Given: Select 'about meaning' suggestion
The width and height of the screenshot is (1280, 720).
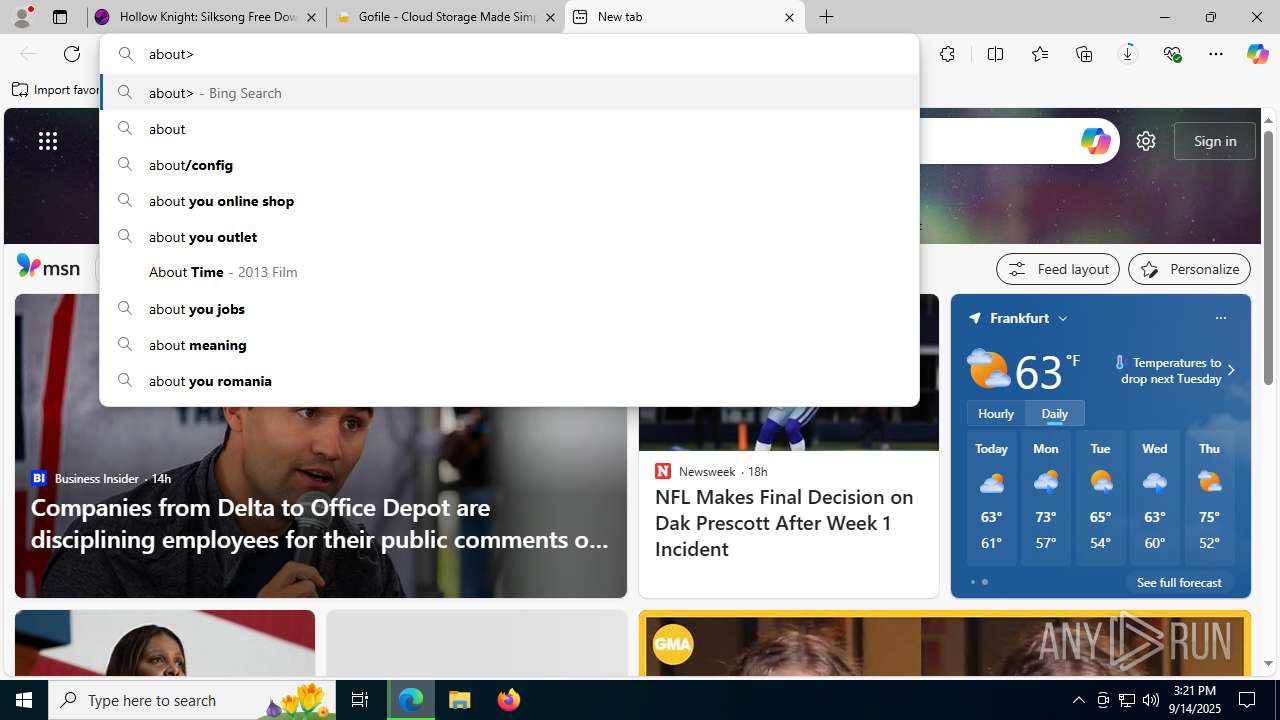Looking at the screenshot, I should [509, 344].
